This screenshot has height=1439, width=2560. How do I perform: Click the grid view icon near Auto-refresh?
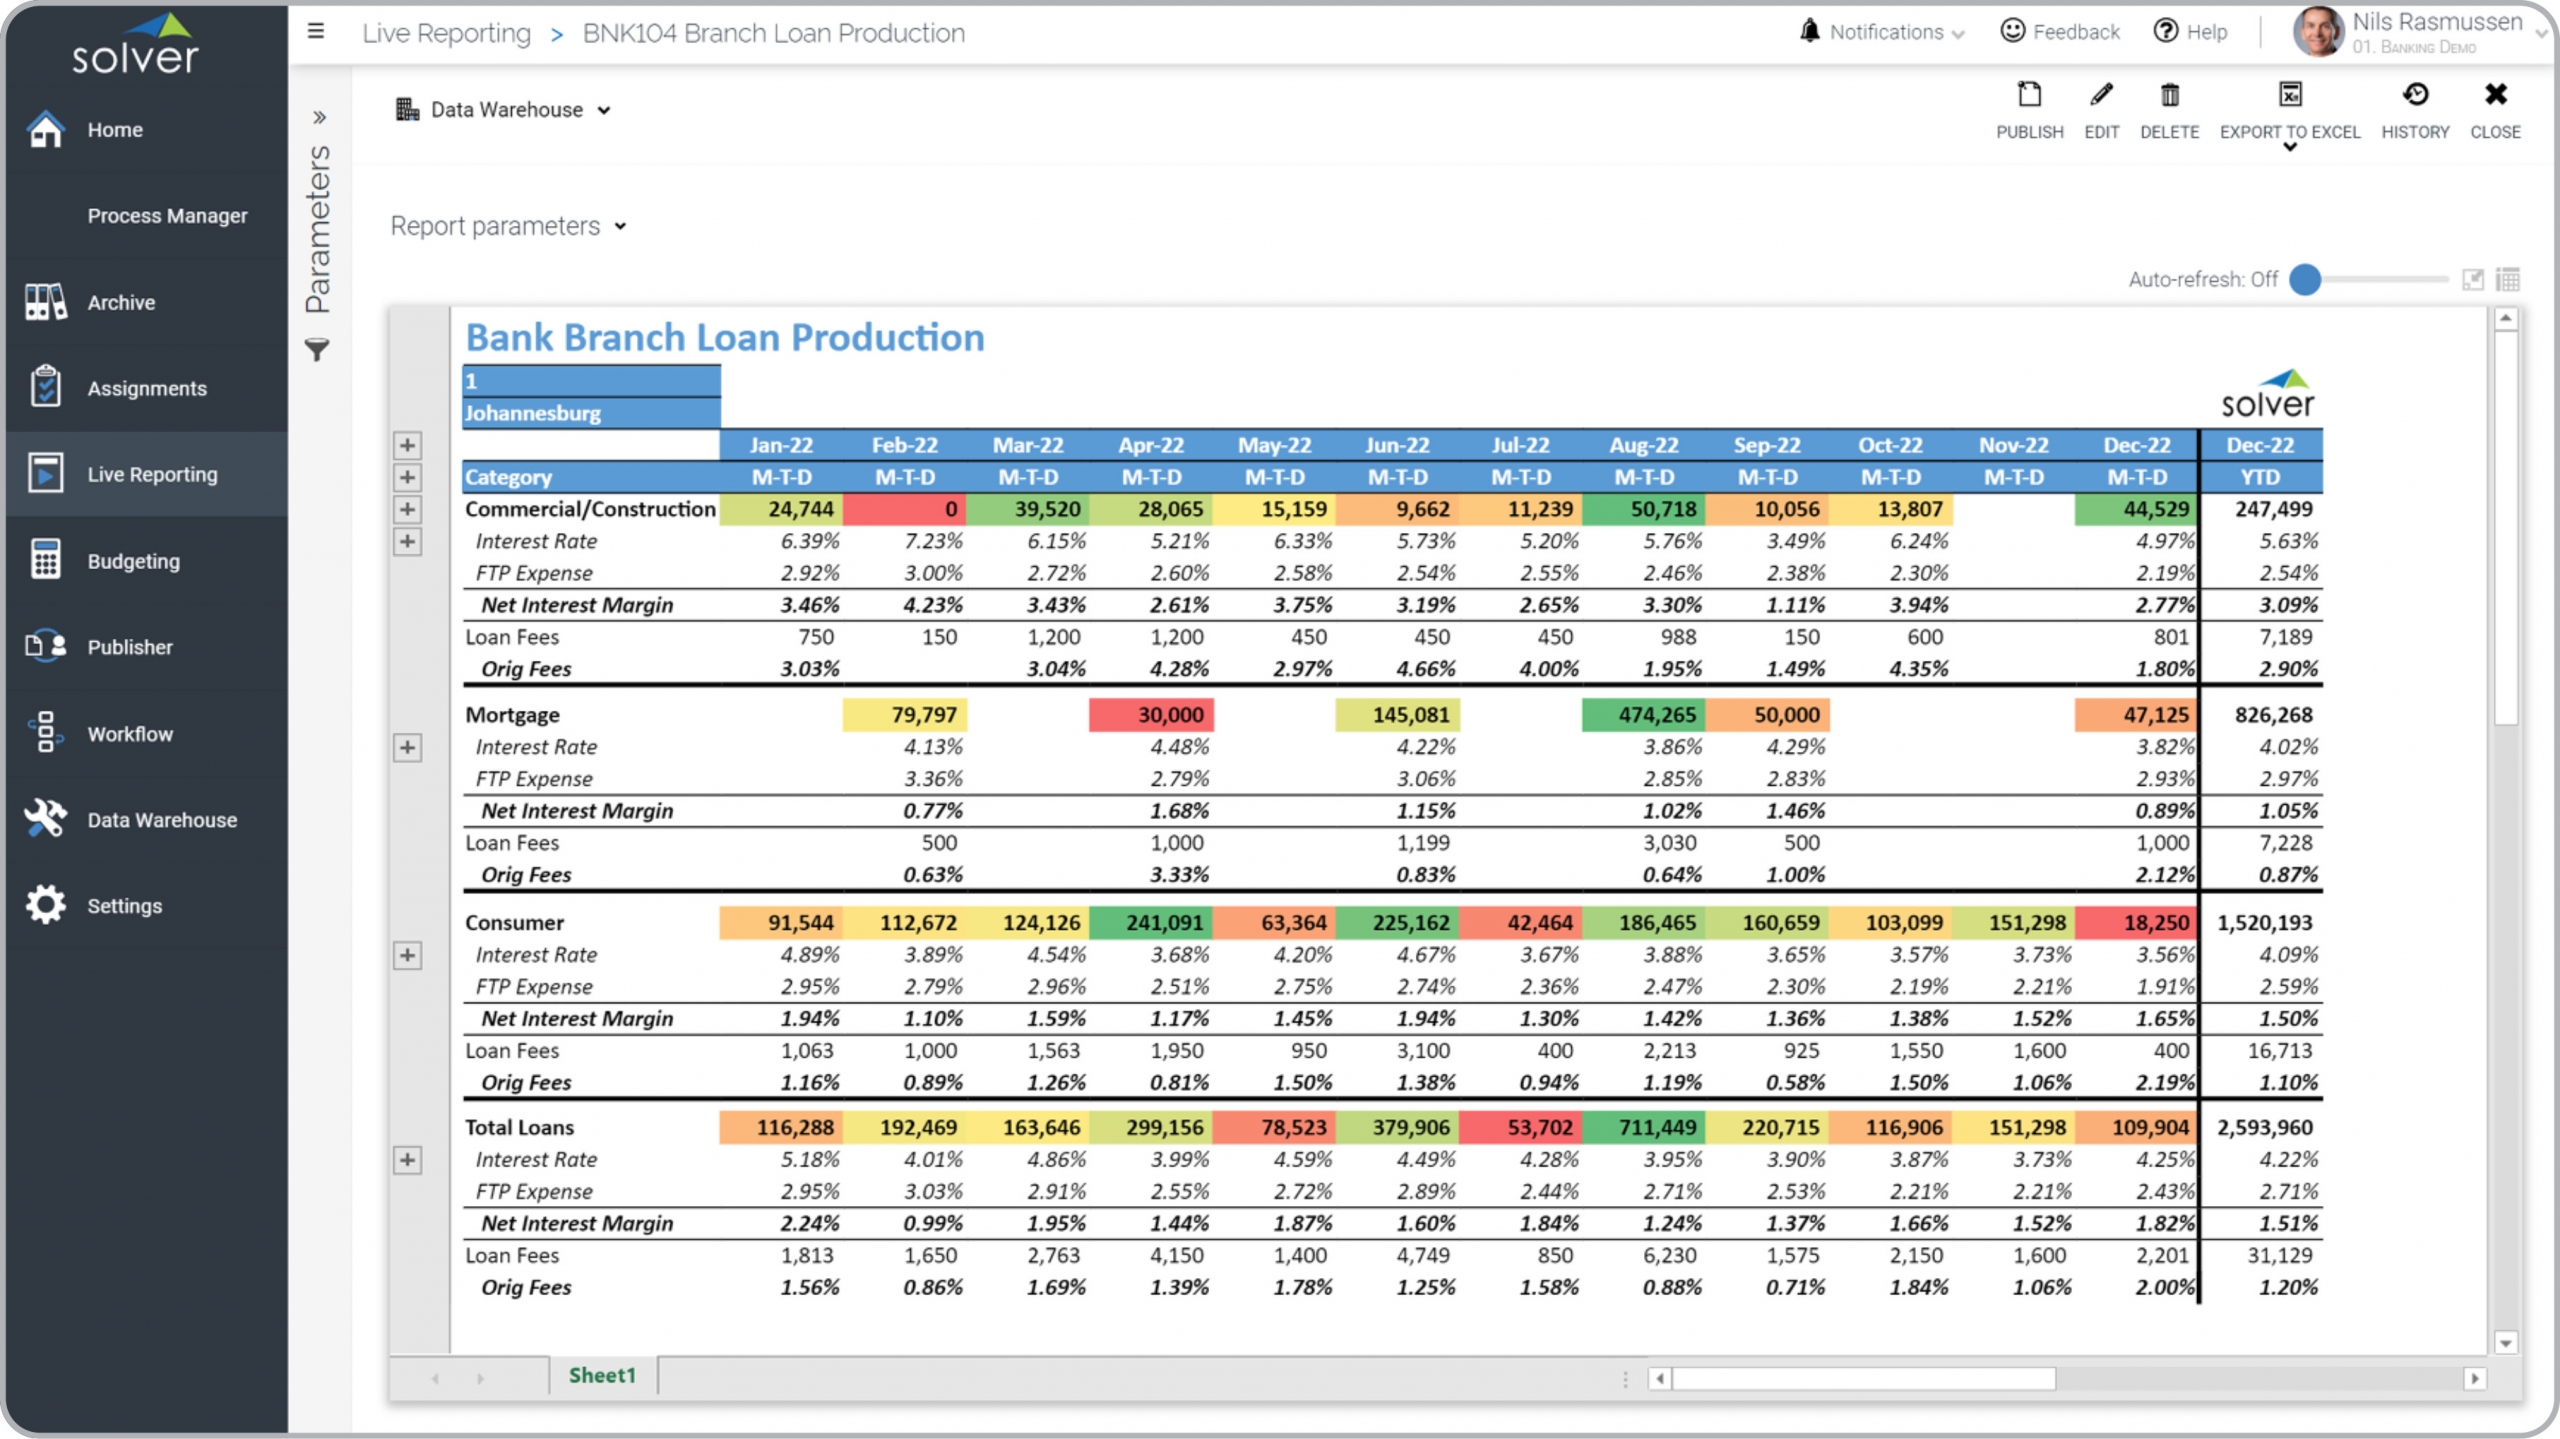coord(2507,279)
